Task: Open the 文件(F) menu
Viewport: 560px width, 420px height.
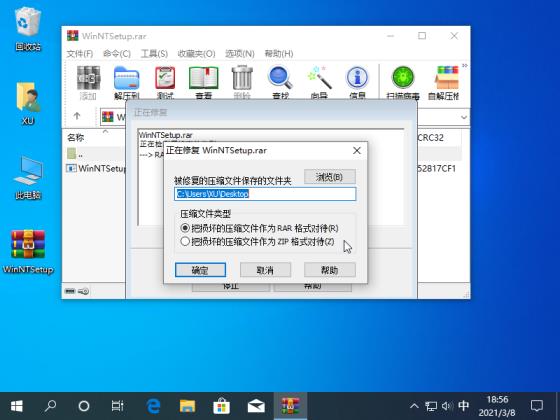Action: click(x=80, y=54)
